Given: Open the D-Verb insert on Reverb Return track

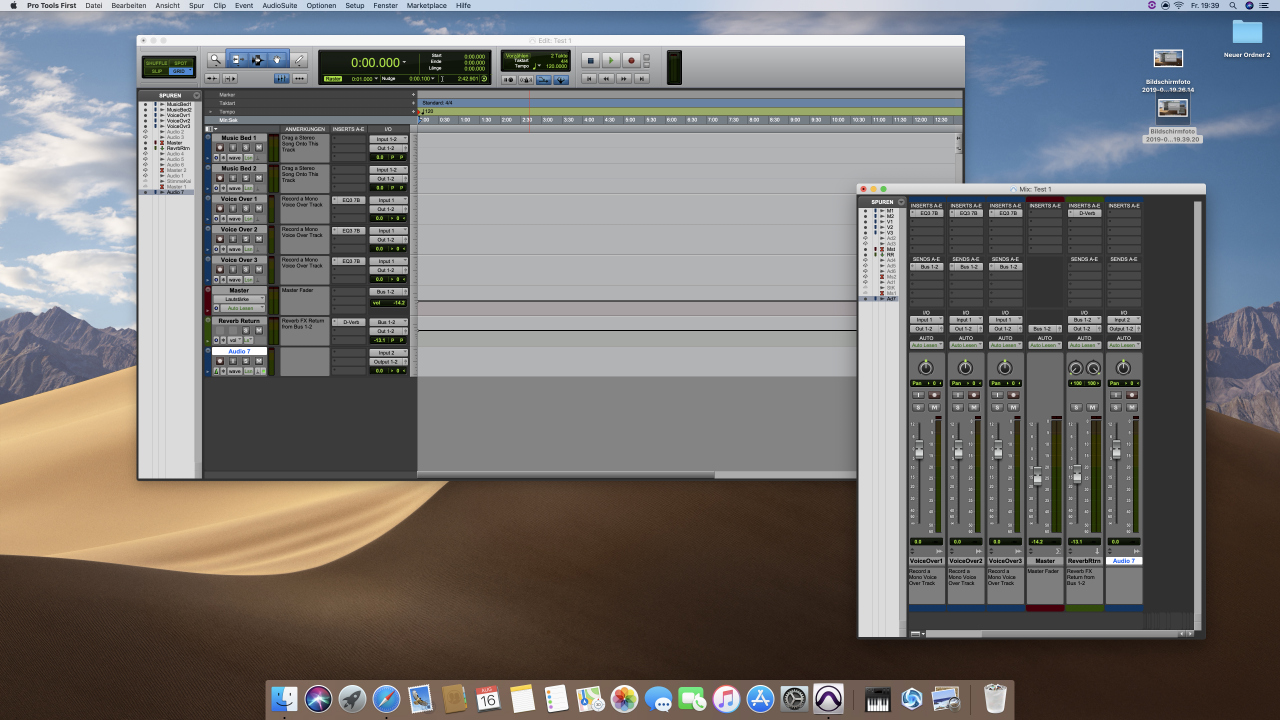Looking at the screenshot, I should pyautogui.click(x=349, y=322).
